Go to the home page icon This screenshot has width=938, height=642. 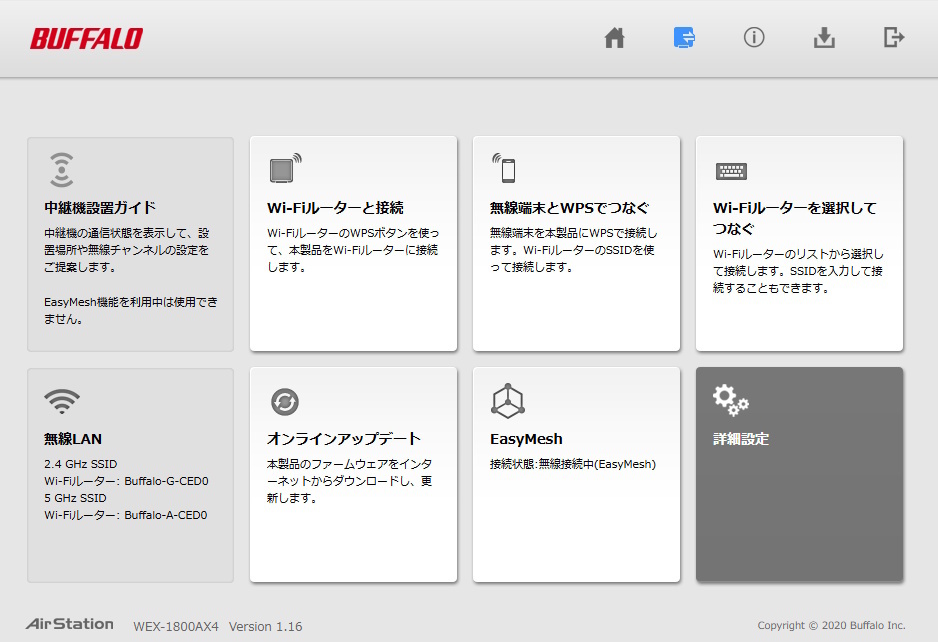click(614, 38)
